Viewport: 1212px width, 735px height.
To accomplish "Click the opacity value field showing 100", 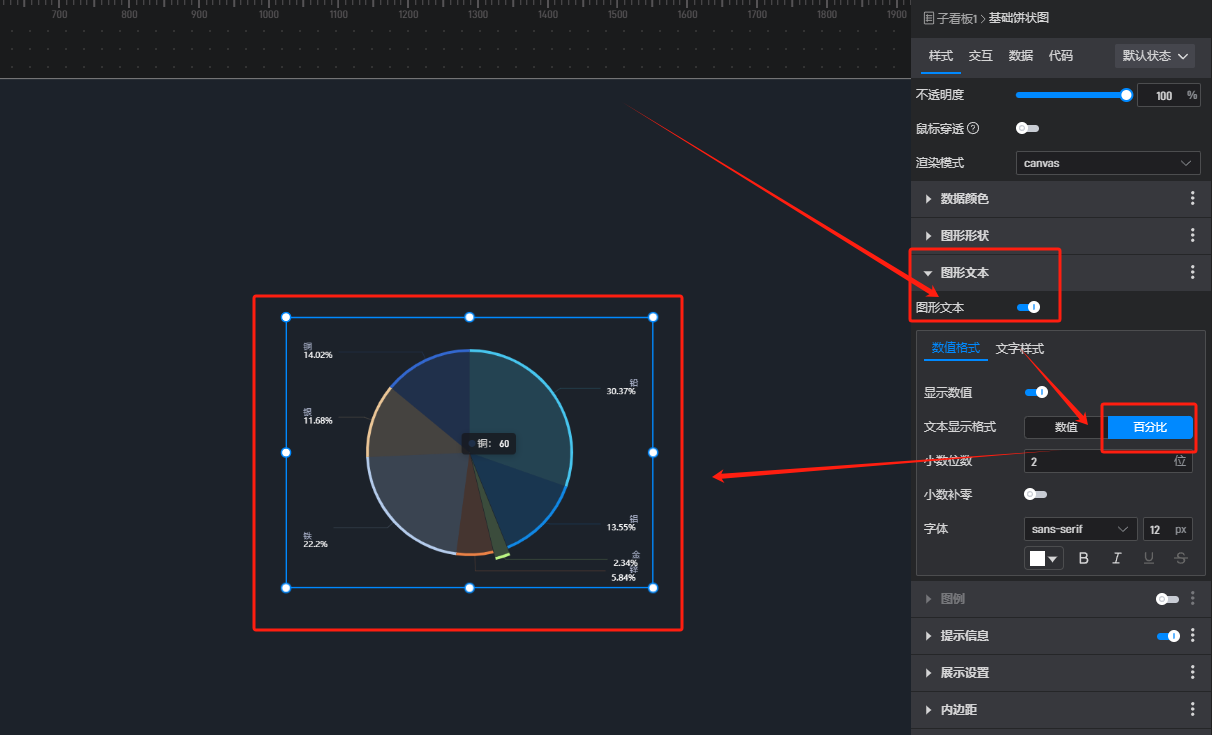I will (1168, 95).
